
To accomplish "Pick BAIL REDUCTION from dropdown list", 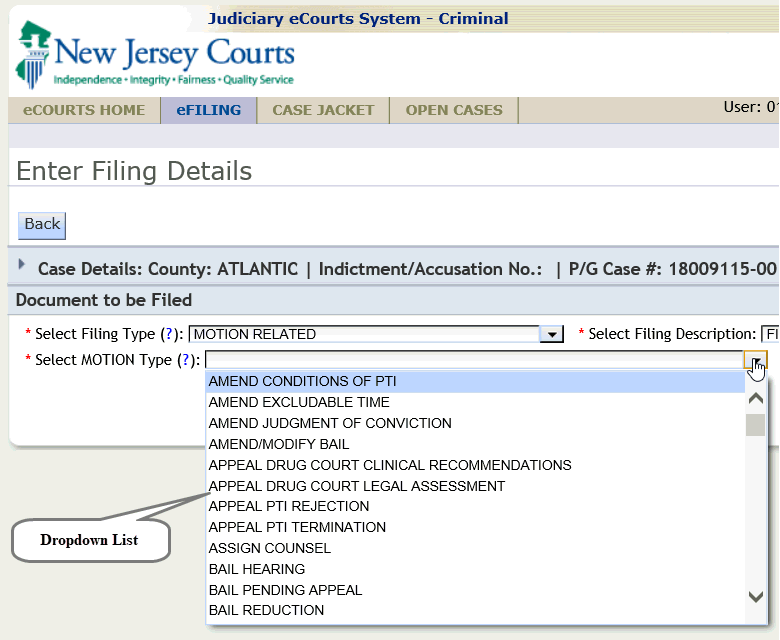I will click(266, 610).
